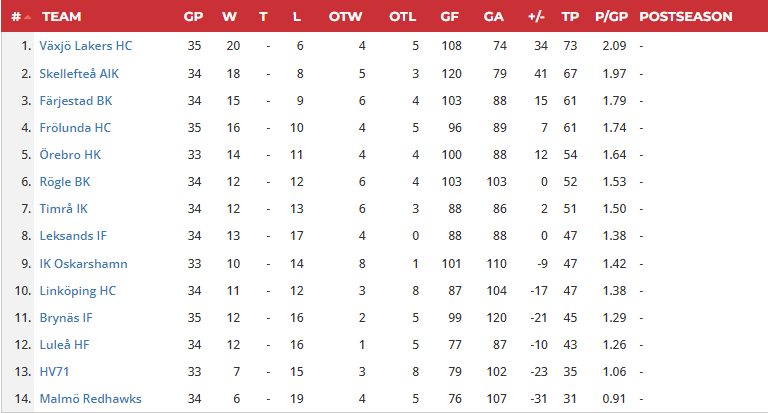Open the Brynäs IF team link
This screenshot has height=413, width=768.
pos(66,317)
